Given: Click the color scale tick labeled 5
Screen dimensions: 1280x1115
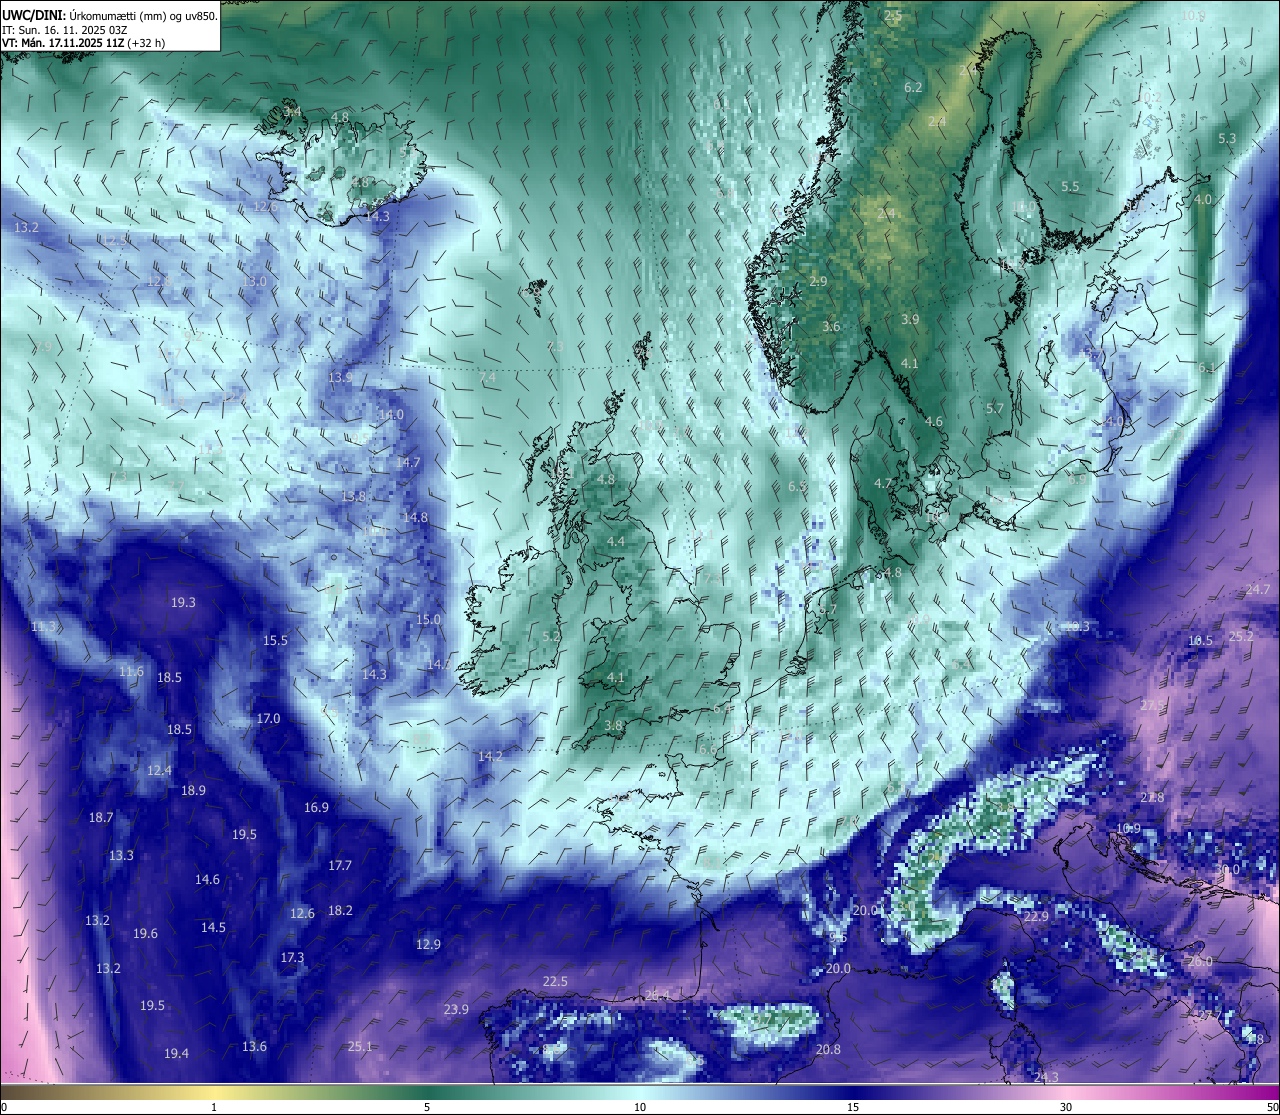Looking at the screenshot, I should tap(427, 1106).
